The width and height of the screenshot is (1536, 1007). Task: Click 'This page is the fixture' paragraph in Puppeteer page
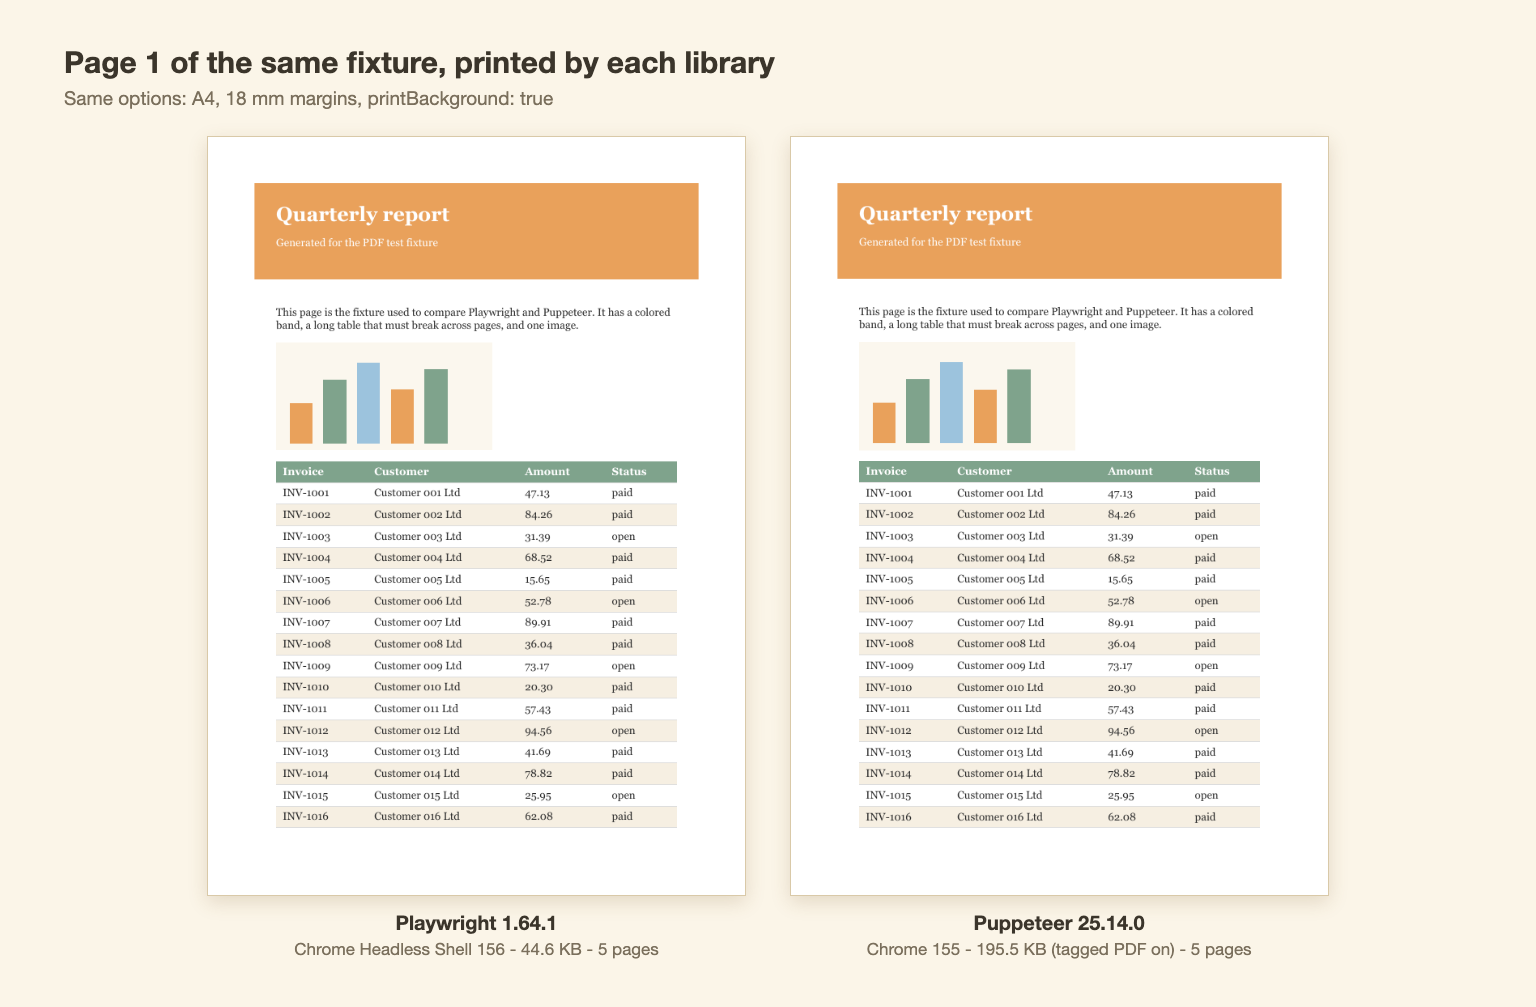(1056, 318)
